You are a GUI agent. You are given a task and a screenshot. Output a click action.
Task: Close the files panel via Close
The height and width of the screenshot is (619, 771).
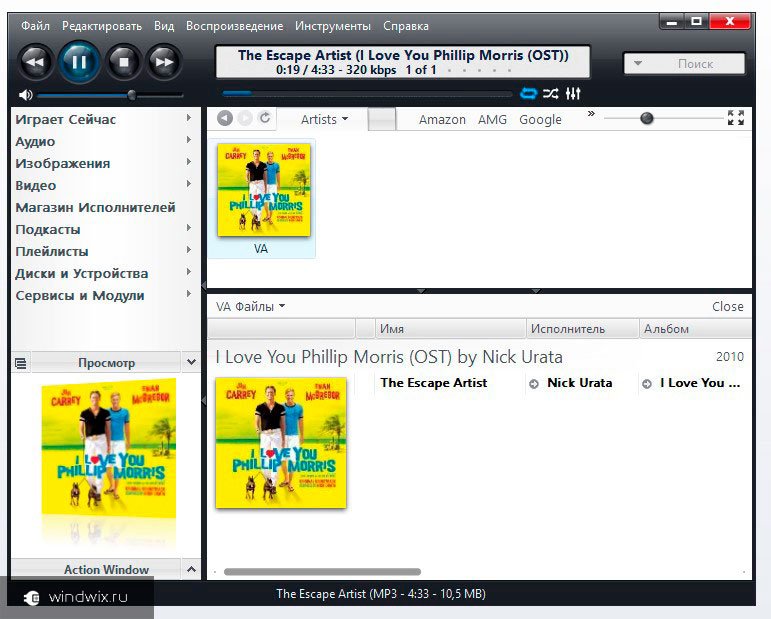727,307
